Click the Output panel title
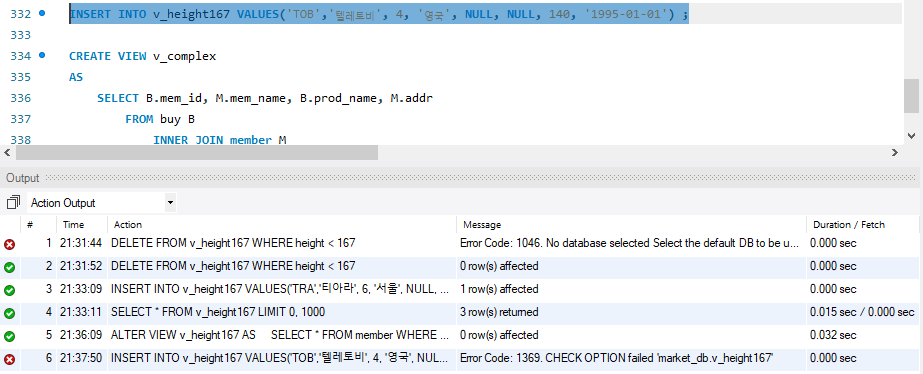 coord(22,178)
